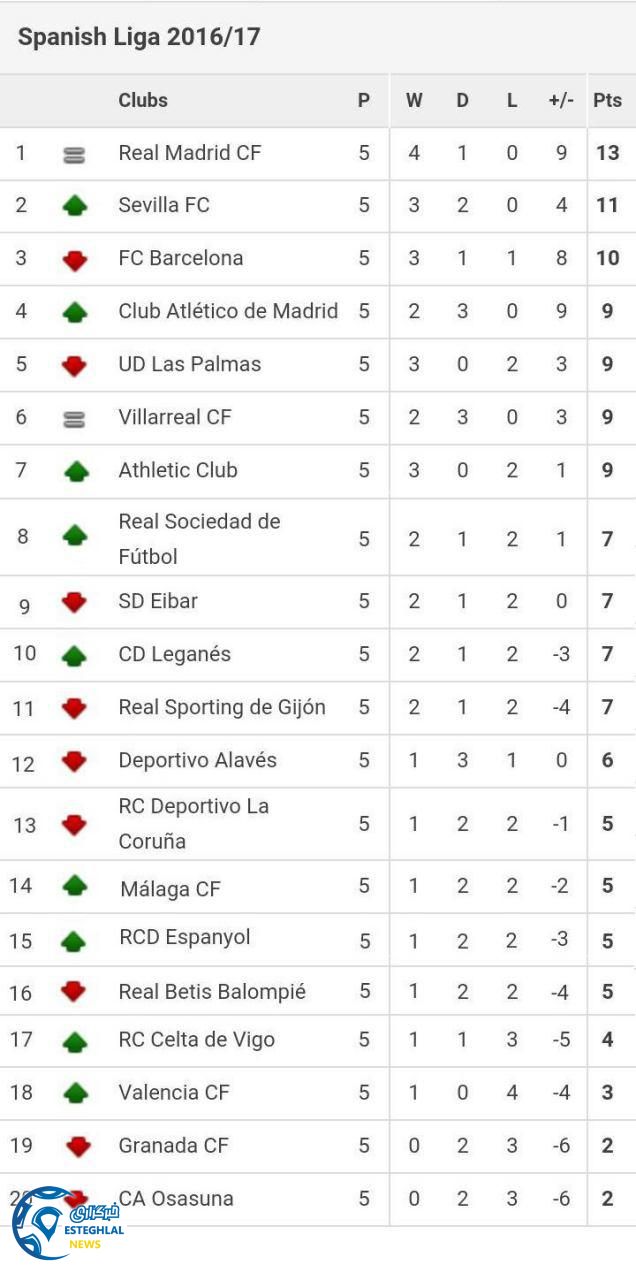Click the green up arrow beside Sevilla FC
This screenshot has width=636, height=1280.
[x=75, y=207]
